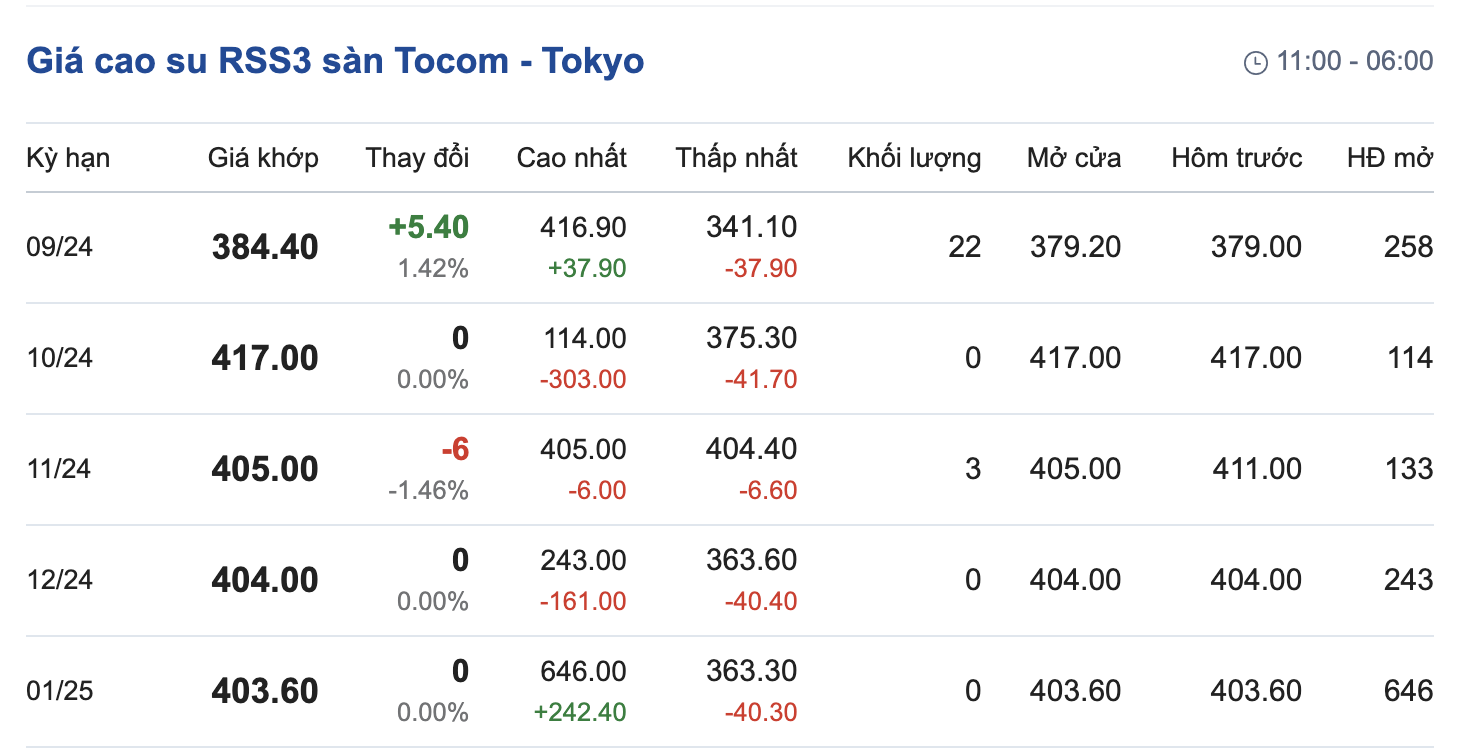Click the clock icon beside trading hours

pyautogui.click(x=1255, y=63)
